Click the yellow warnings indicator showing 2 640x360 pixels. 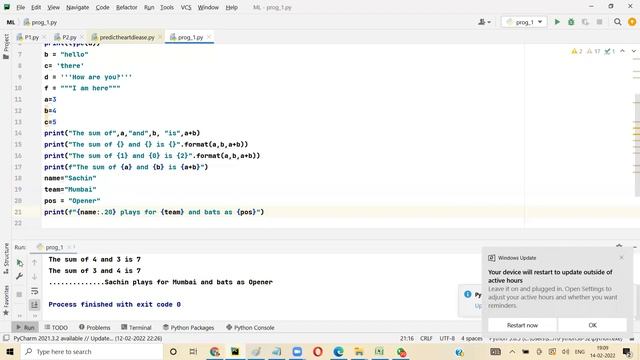(577, 51)
